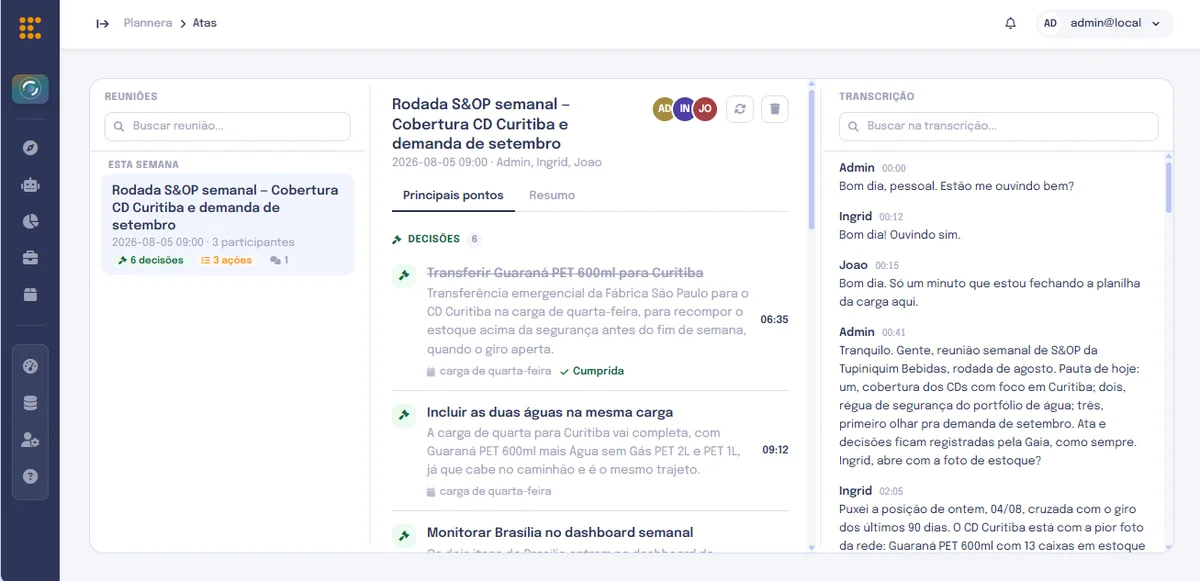
Task: Click the Cumprida status label
Action: coord(592,371)
